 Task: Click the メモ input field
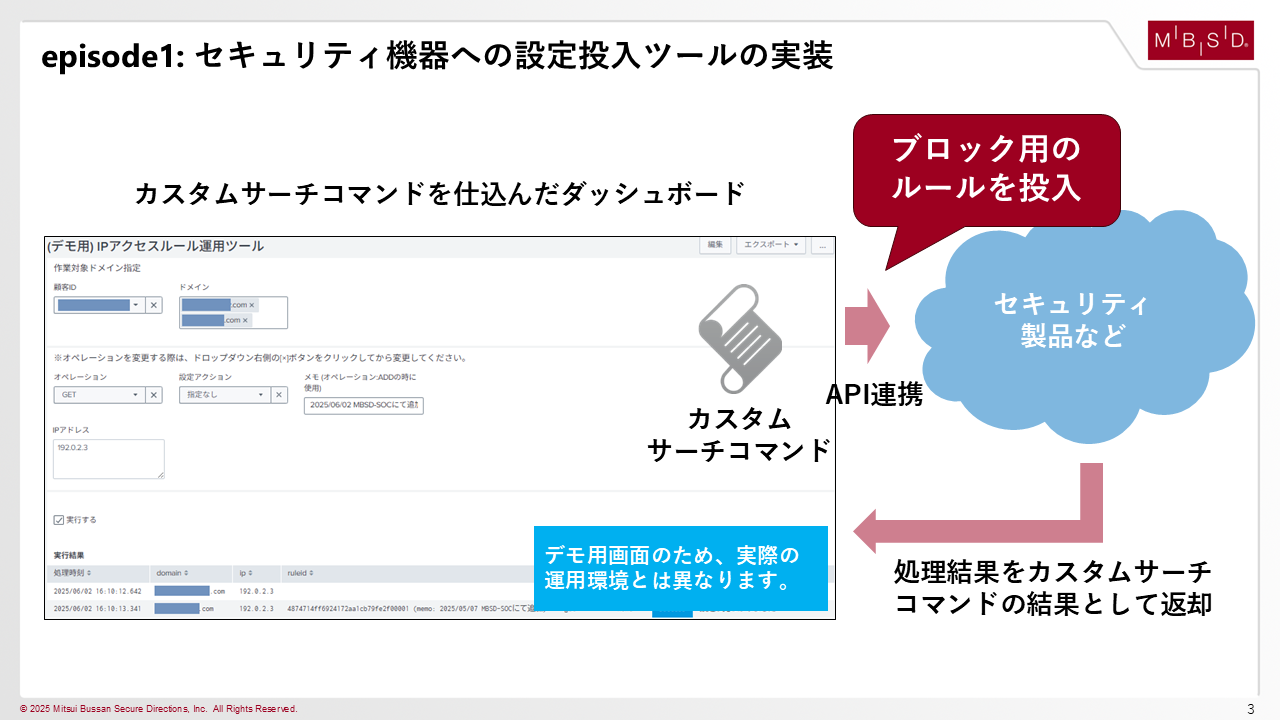(x=363, y=405)
